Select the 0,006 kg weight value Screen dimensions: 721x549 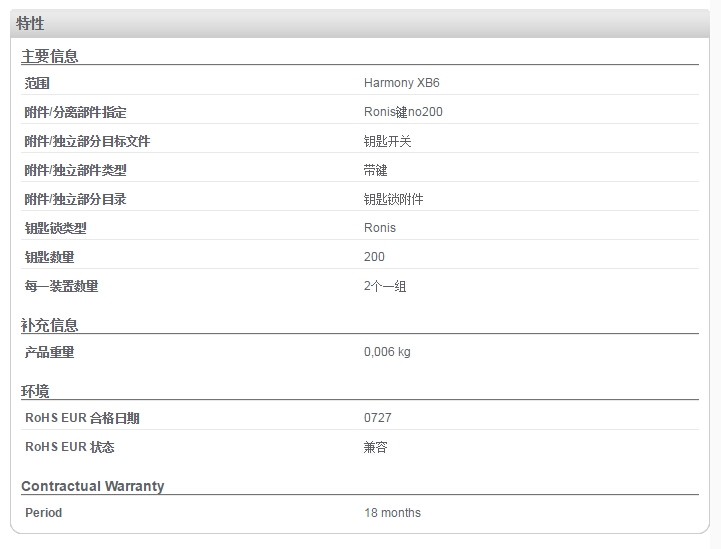click(387, 352)
